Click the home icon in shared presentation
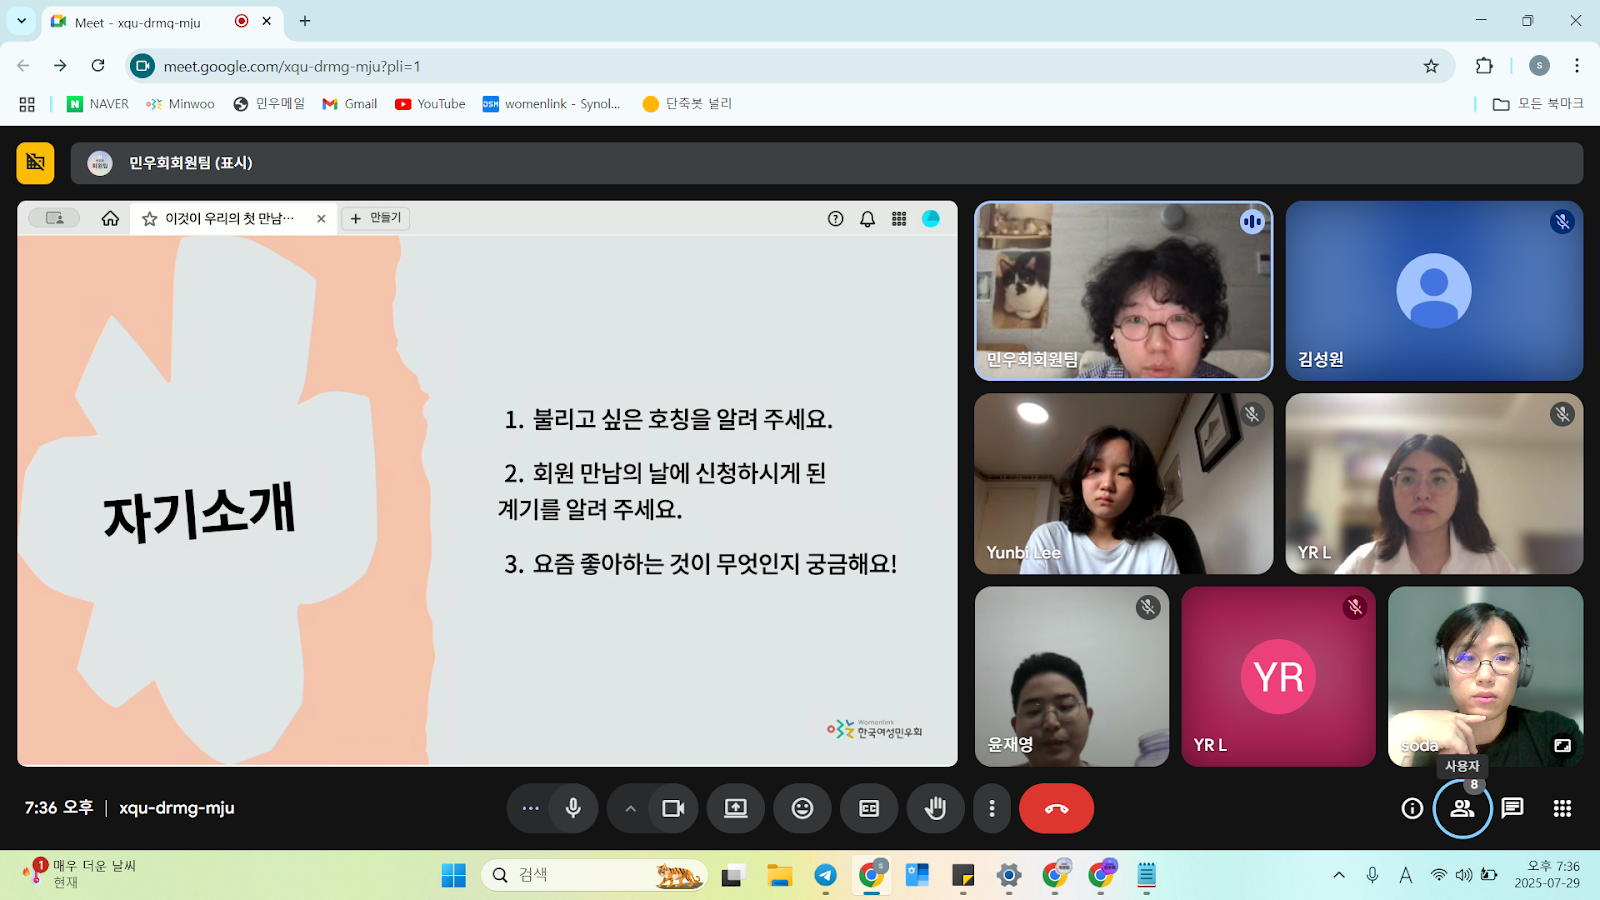 coord(110,218)
